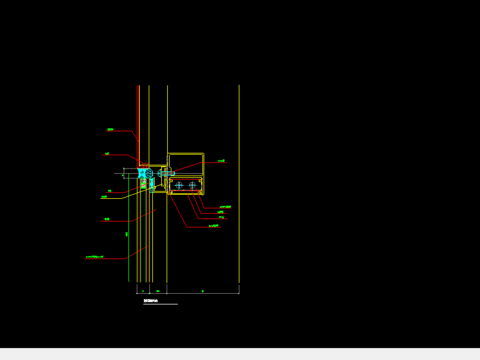
Task: Select the leftmost dimension value on the bottom dimension line
Action: coord(143,291)
